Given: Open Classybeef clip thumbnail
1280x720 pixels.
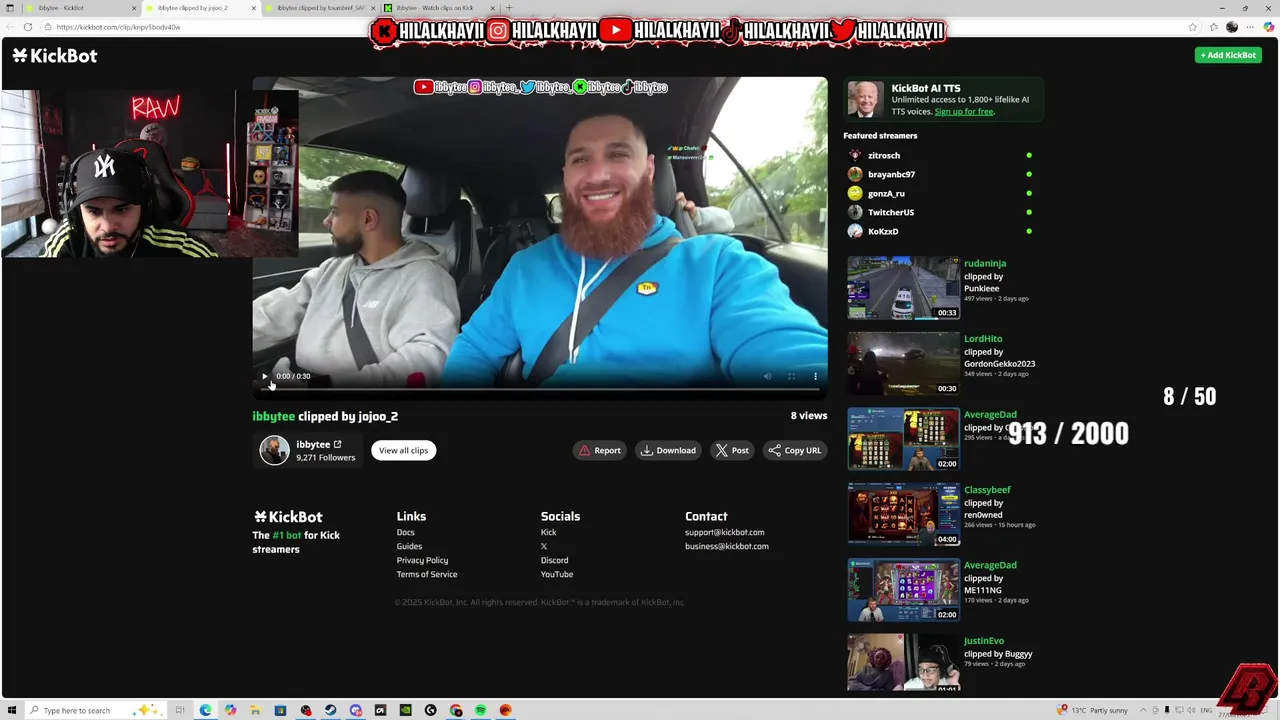Looking at the screenshot, I should (x=903, y=514).
